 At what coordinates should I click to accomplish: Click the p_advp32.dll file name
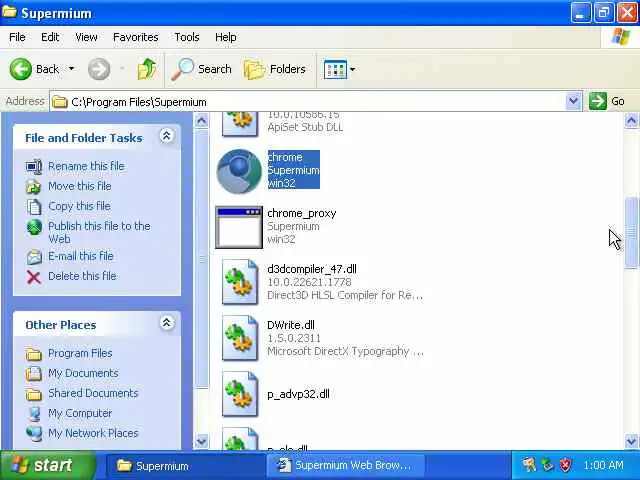click(x=298, y=394)
